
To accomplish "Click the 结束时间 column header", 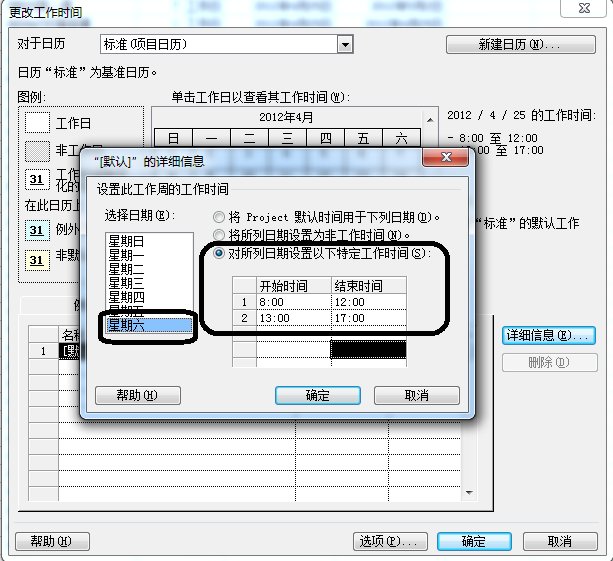I will point(369,286).
